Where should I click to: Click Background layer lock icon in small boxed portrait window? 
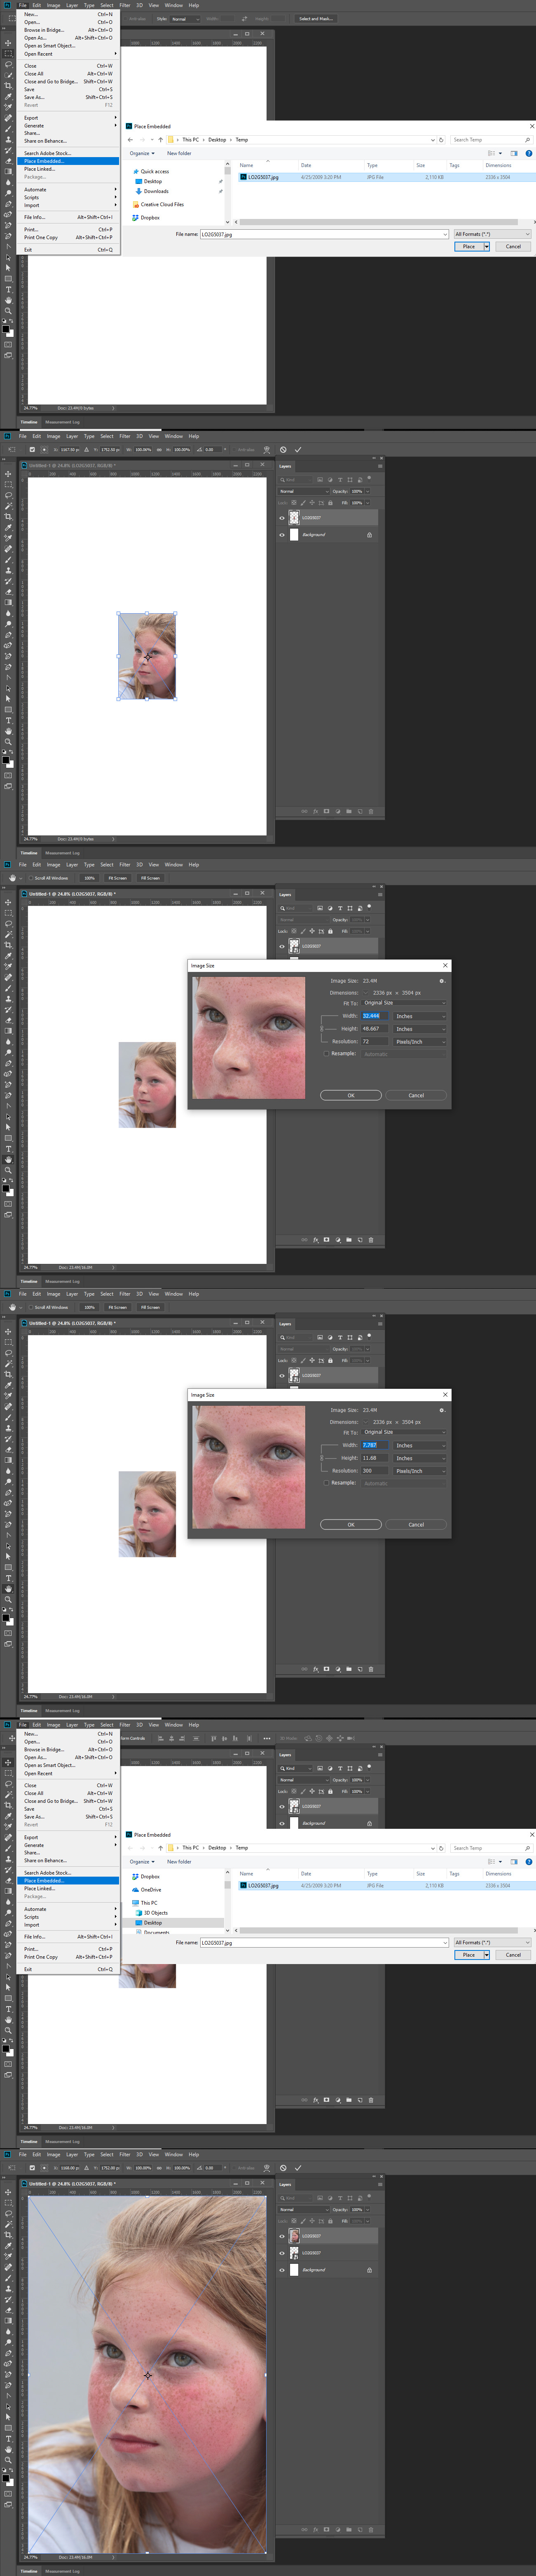369,535
